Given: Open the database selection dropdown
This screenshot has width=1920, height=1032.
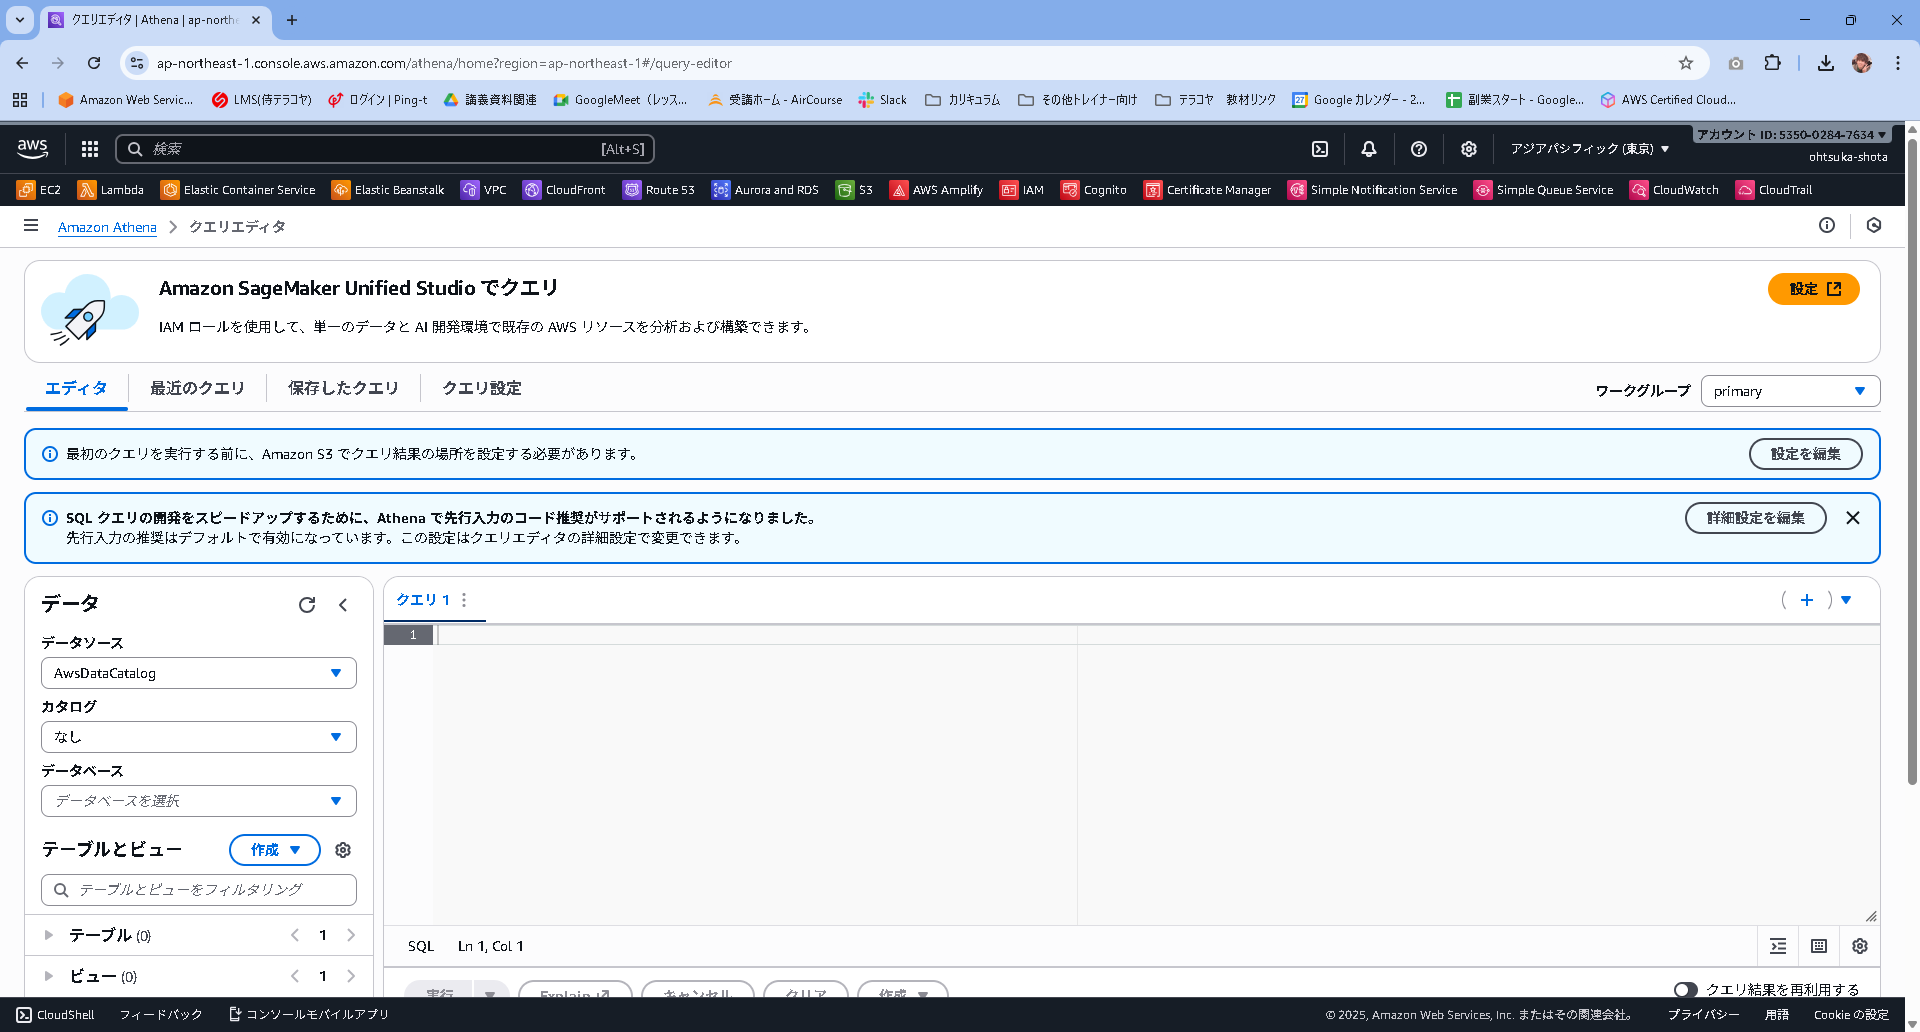Looking at the screenshot, I should coord(199,801).
